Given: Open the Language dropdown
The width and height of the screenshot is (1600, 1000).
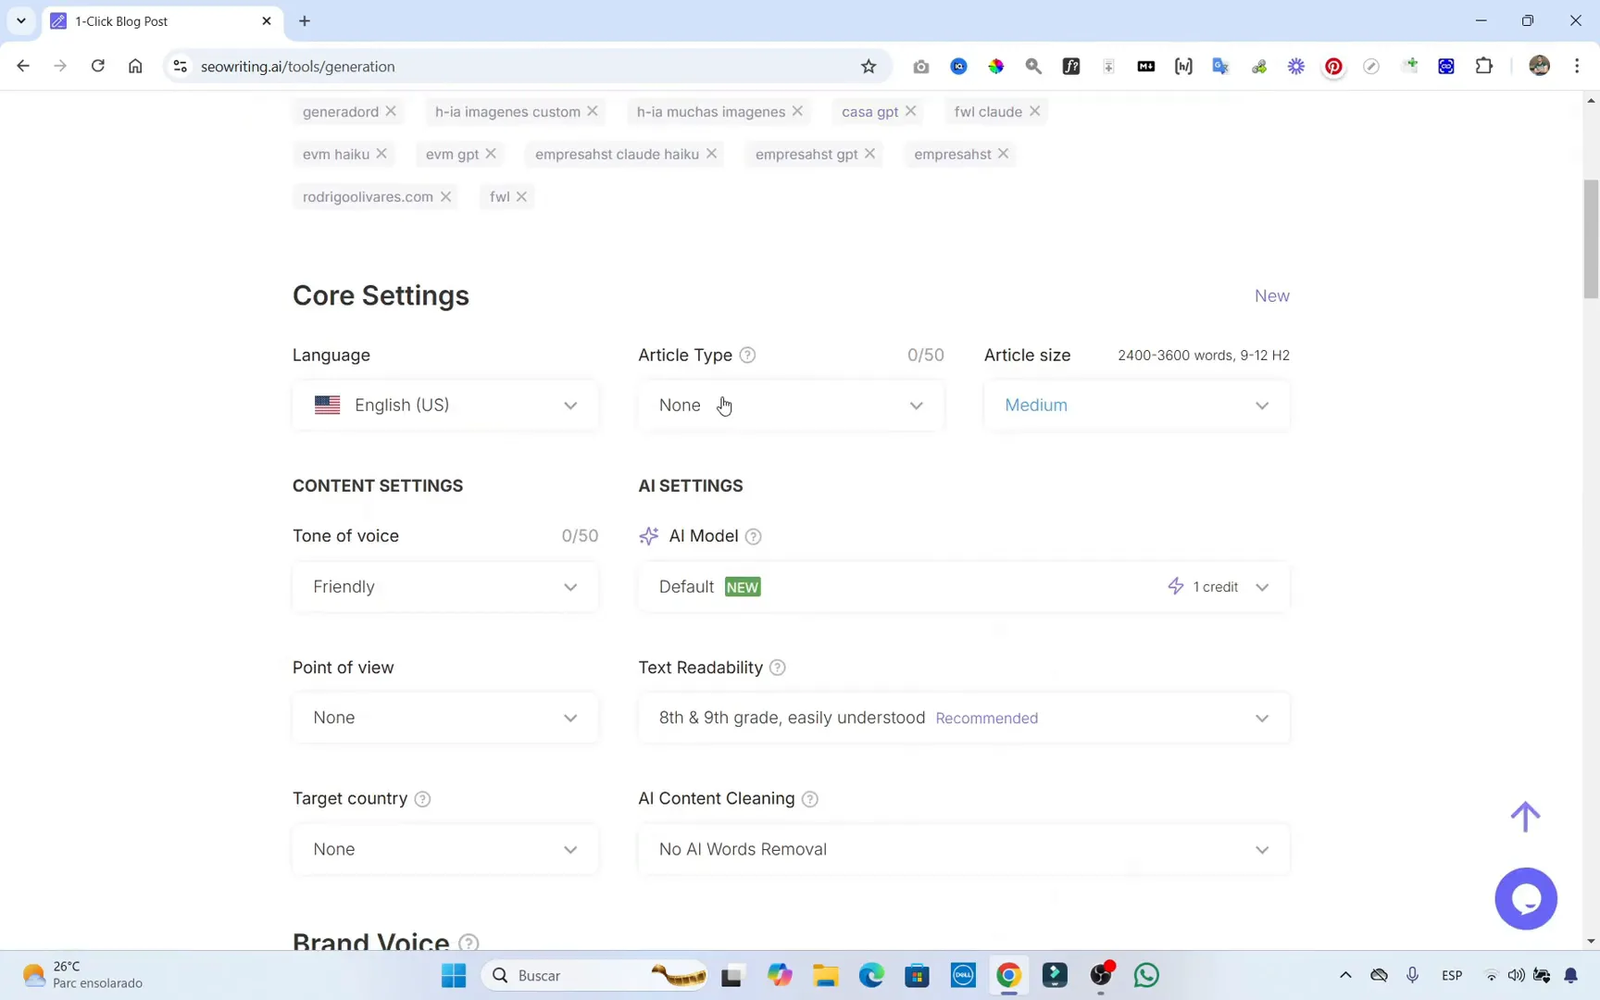Looking at the screenshot, I should (445, 405).
